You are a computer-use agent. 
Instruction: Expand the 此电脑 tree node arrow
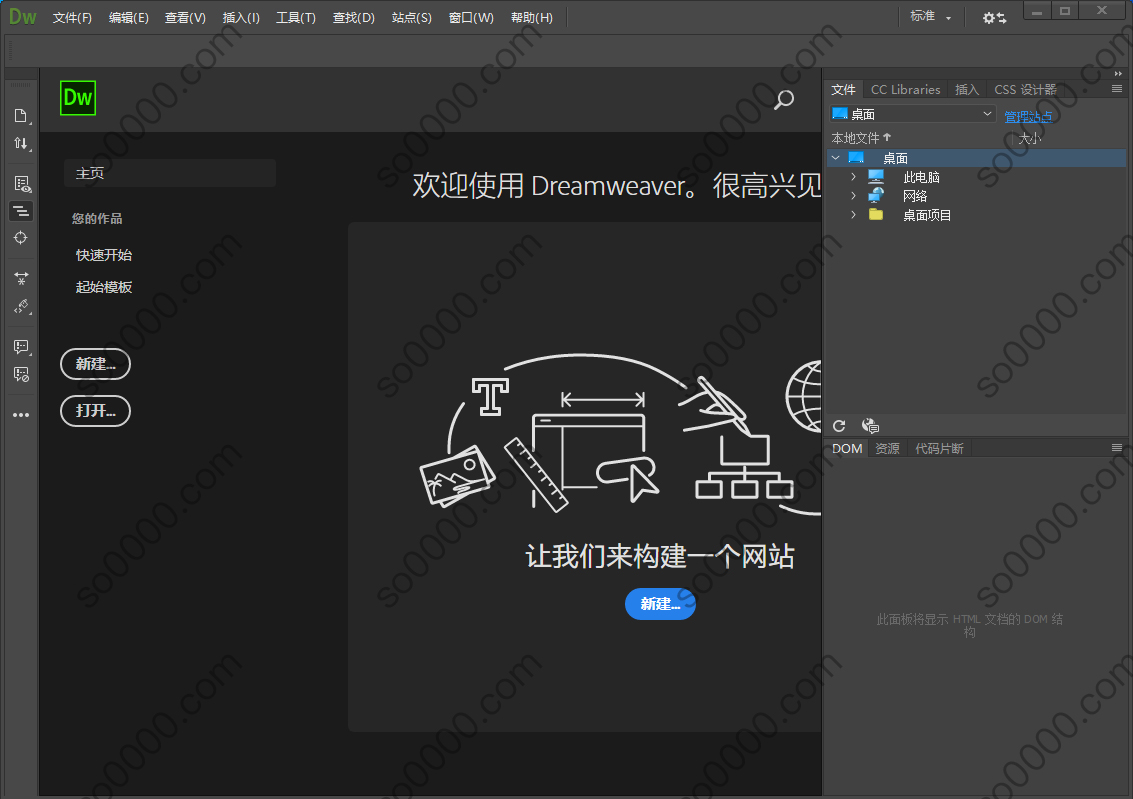853,177
